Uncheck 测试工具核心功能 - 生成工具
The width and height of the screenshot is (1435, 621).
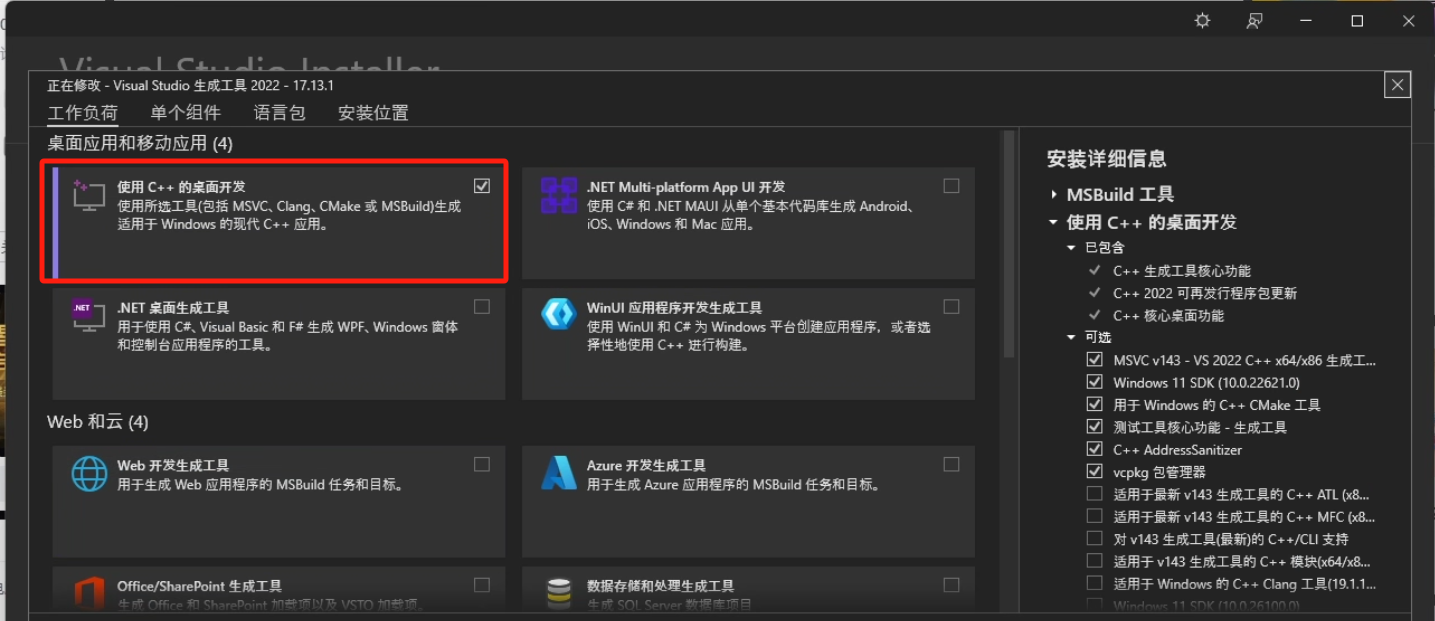[1094, 427]
